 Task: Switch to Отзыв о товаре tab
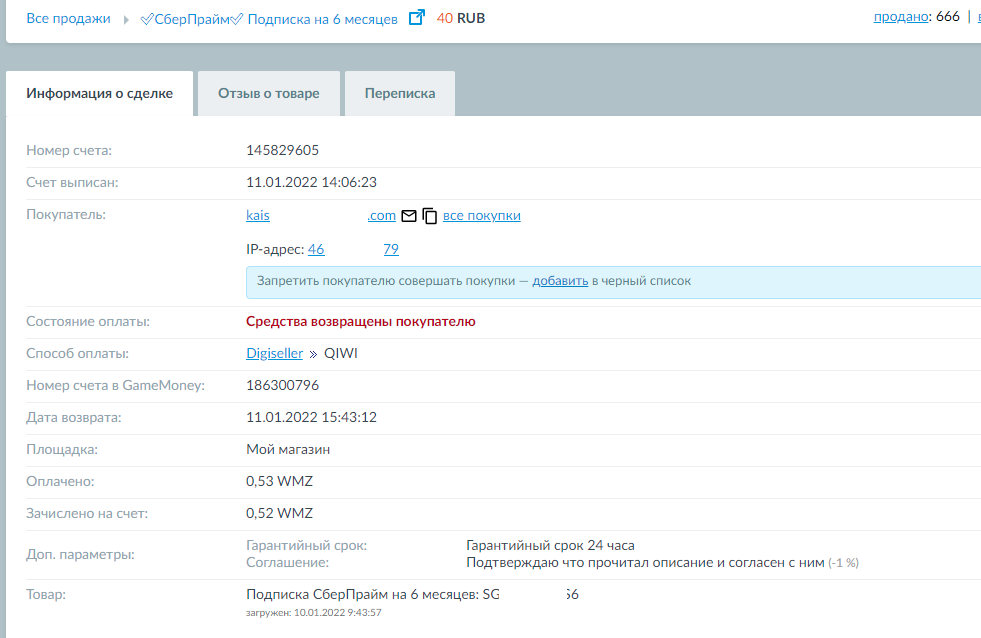coord(268,93)
